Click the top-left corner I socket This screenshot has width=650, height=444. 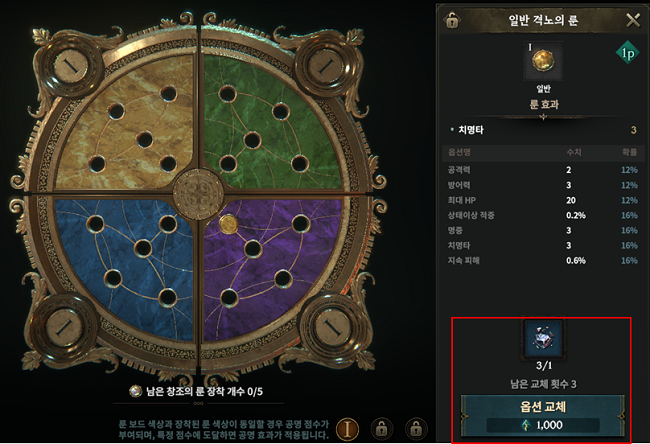pyautogui.click(x=72, y=66)
